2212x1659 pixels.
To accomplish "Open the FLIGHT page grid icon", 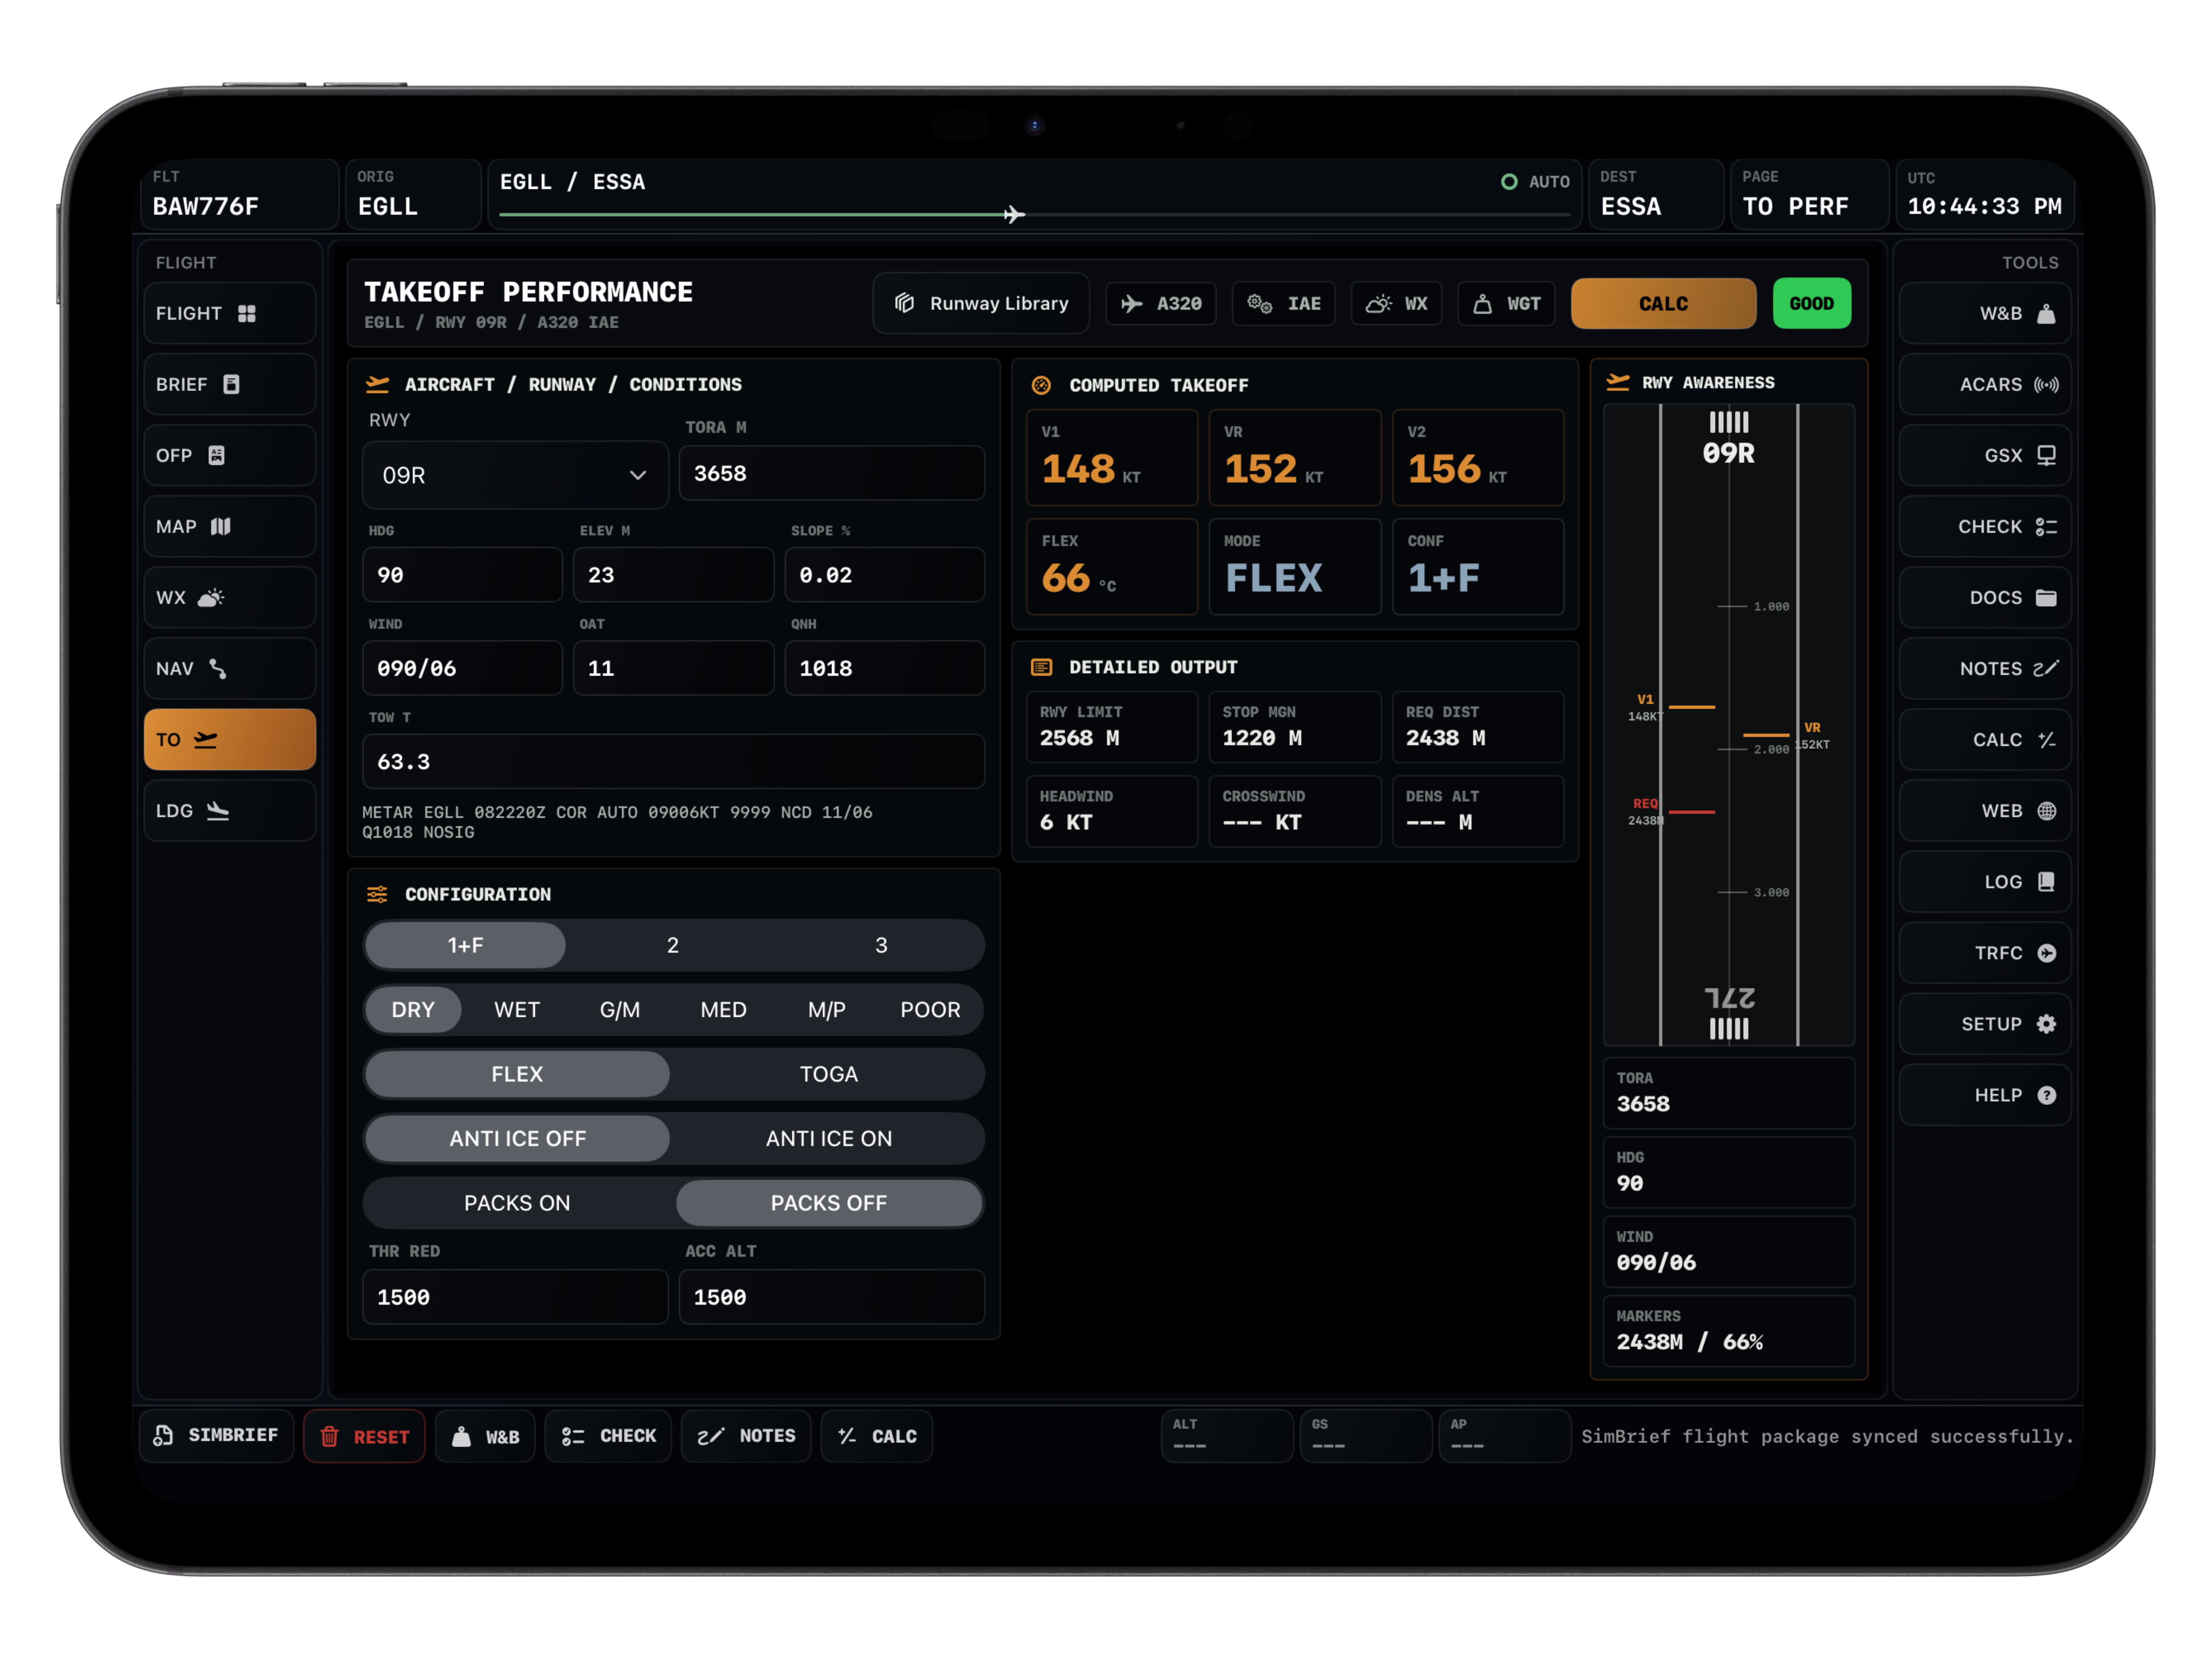I will 247,314.
